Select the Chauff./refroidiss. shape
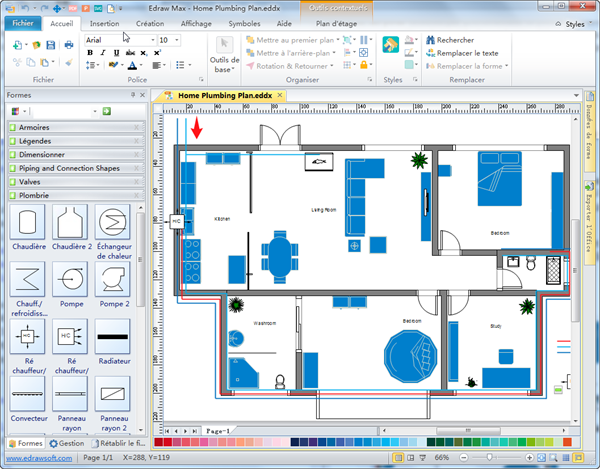The height and width of the screenshot is (469, 600). pos(28,279)
